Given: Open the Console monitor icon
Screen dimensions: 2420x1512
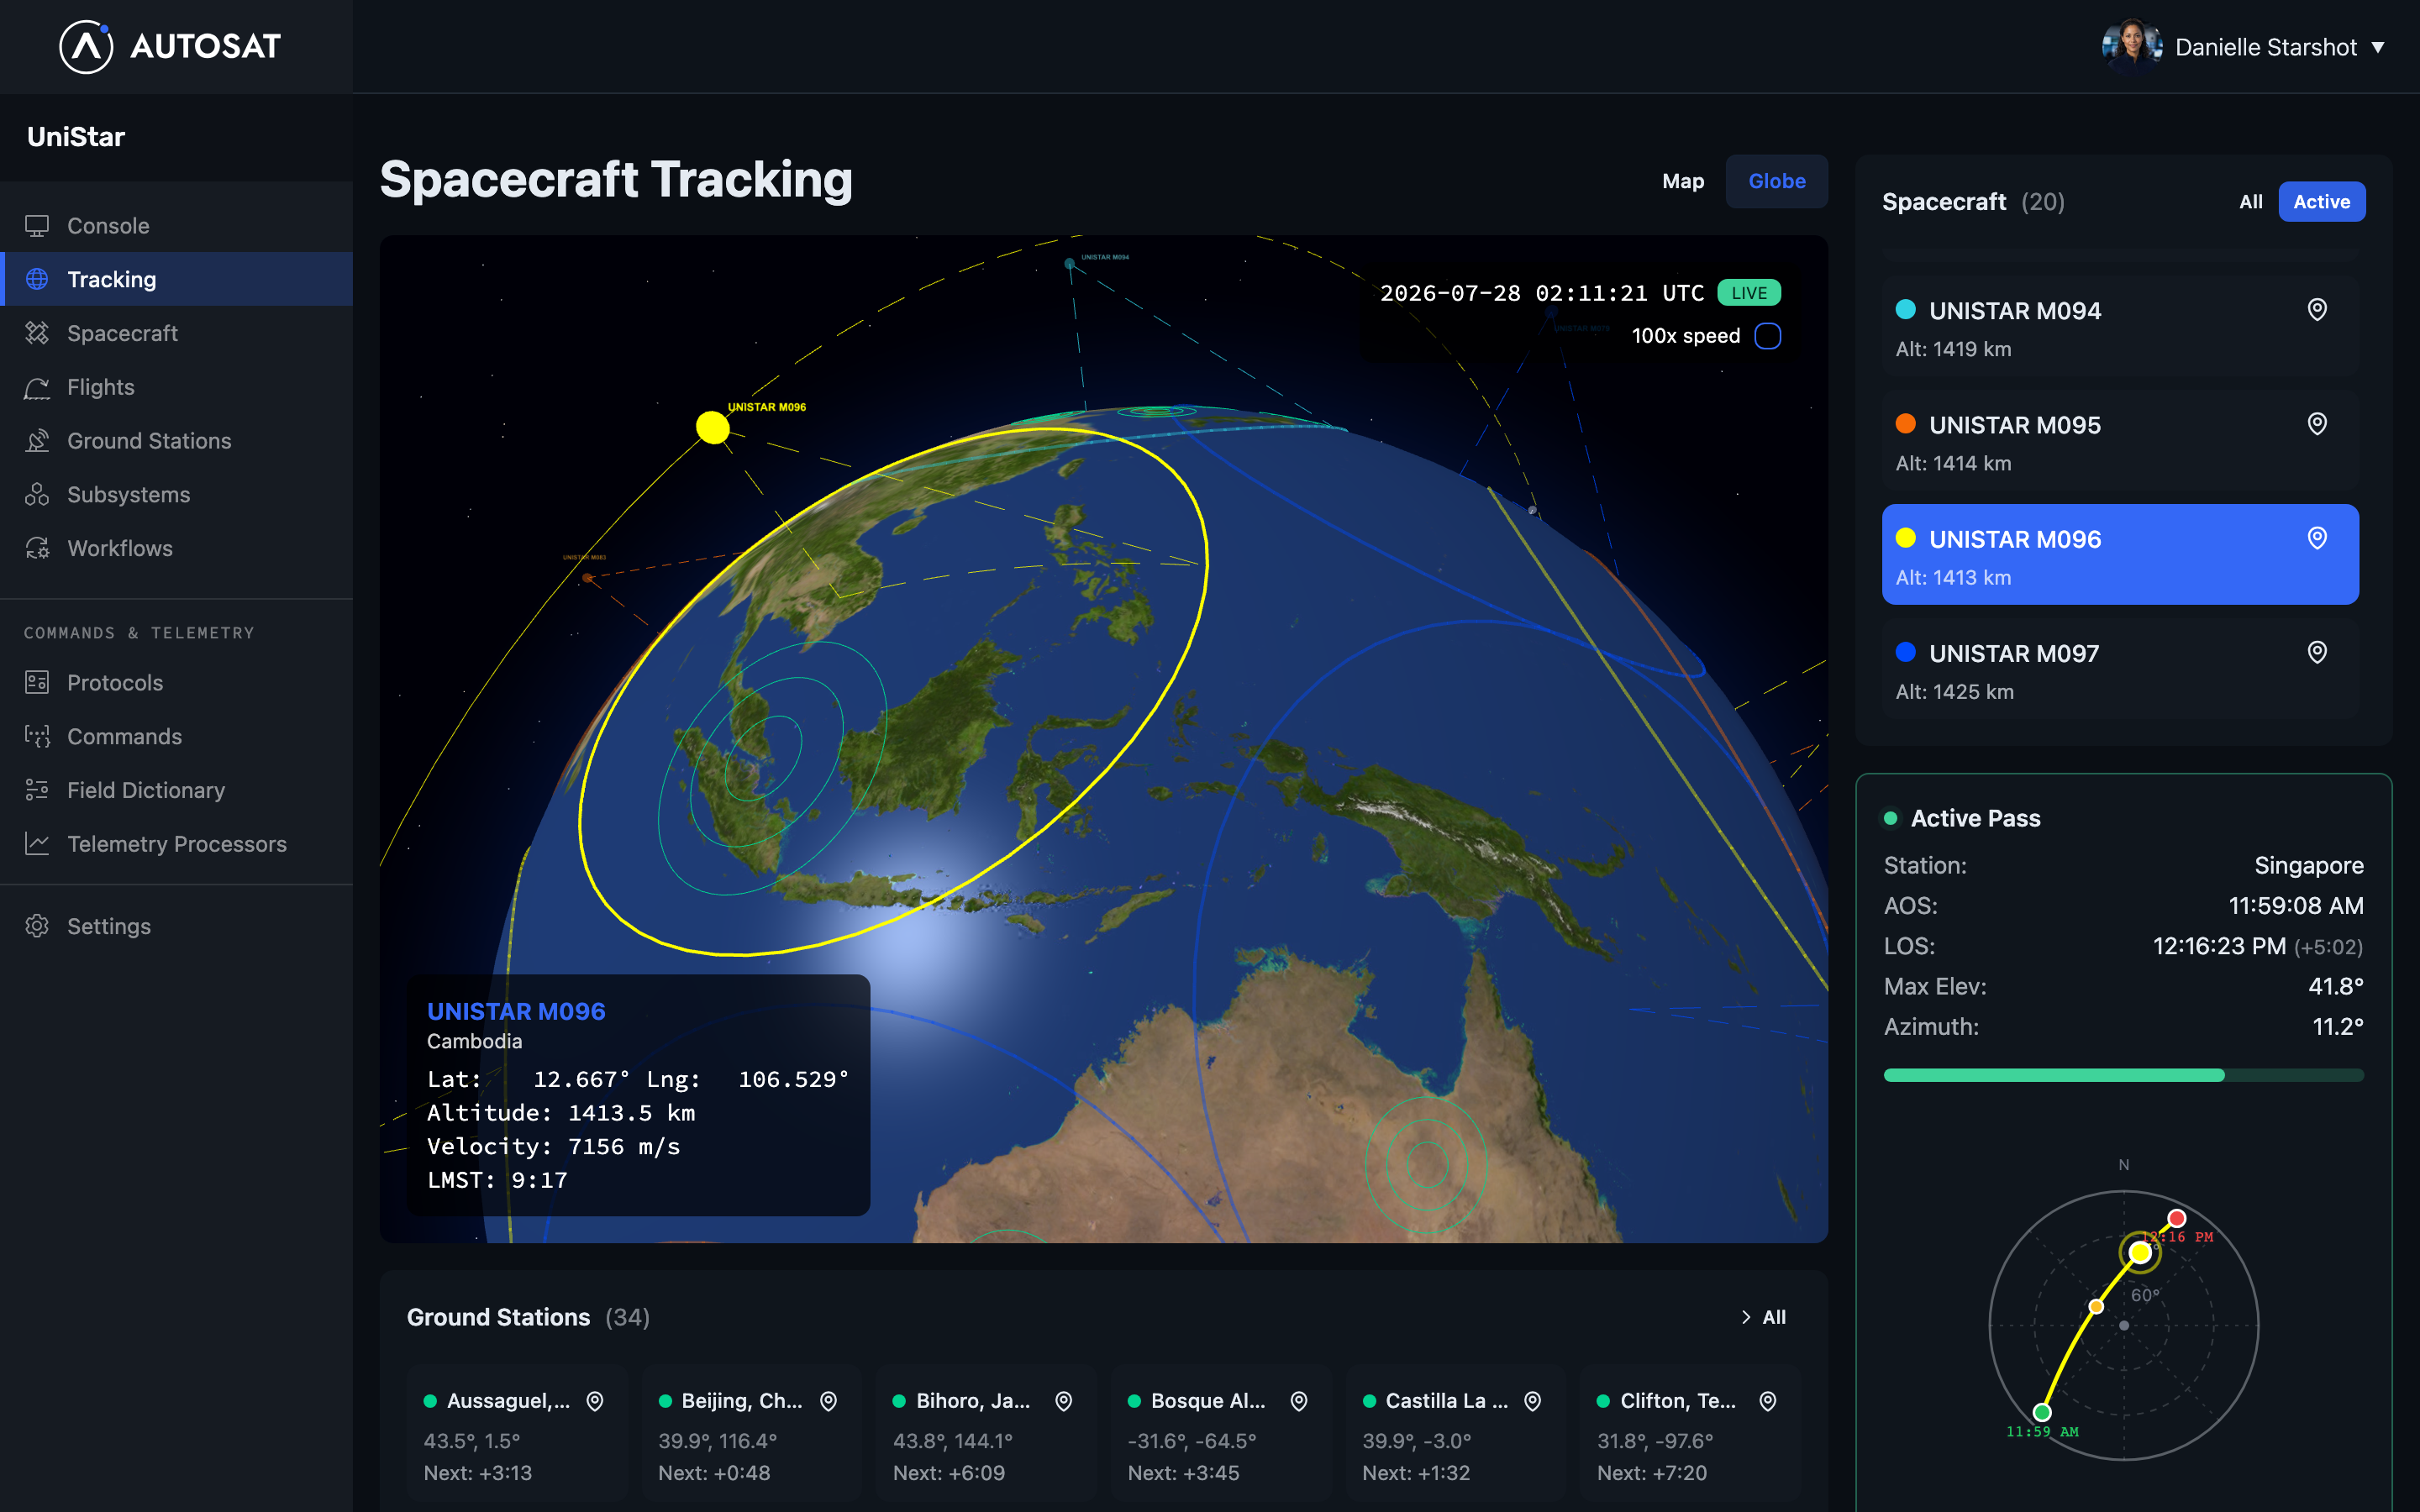Looking at the screenshot, I should tap(37, 226).
